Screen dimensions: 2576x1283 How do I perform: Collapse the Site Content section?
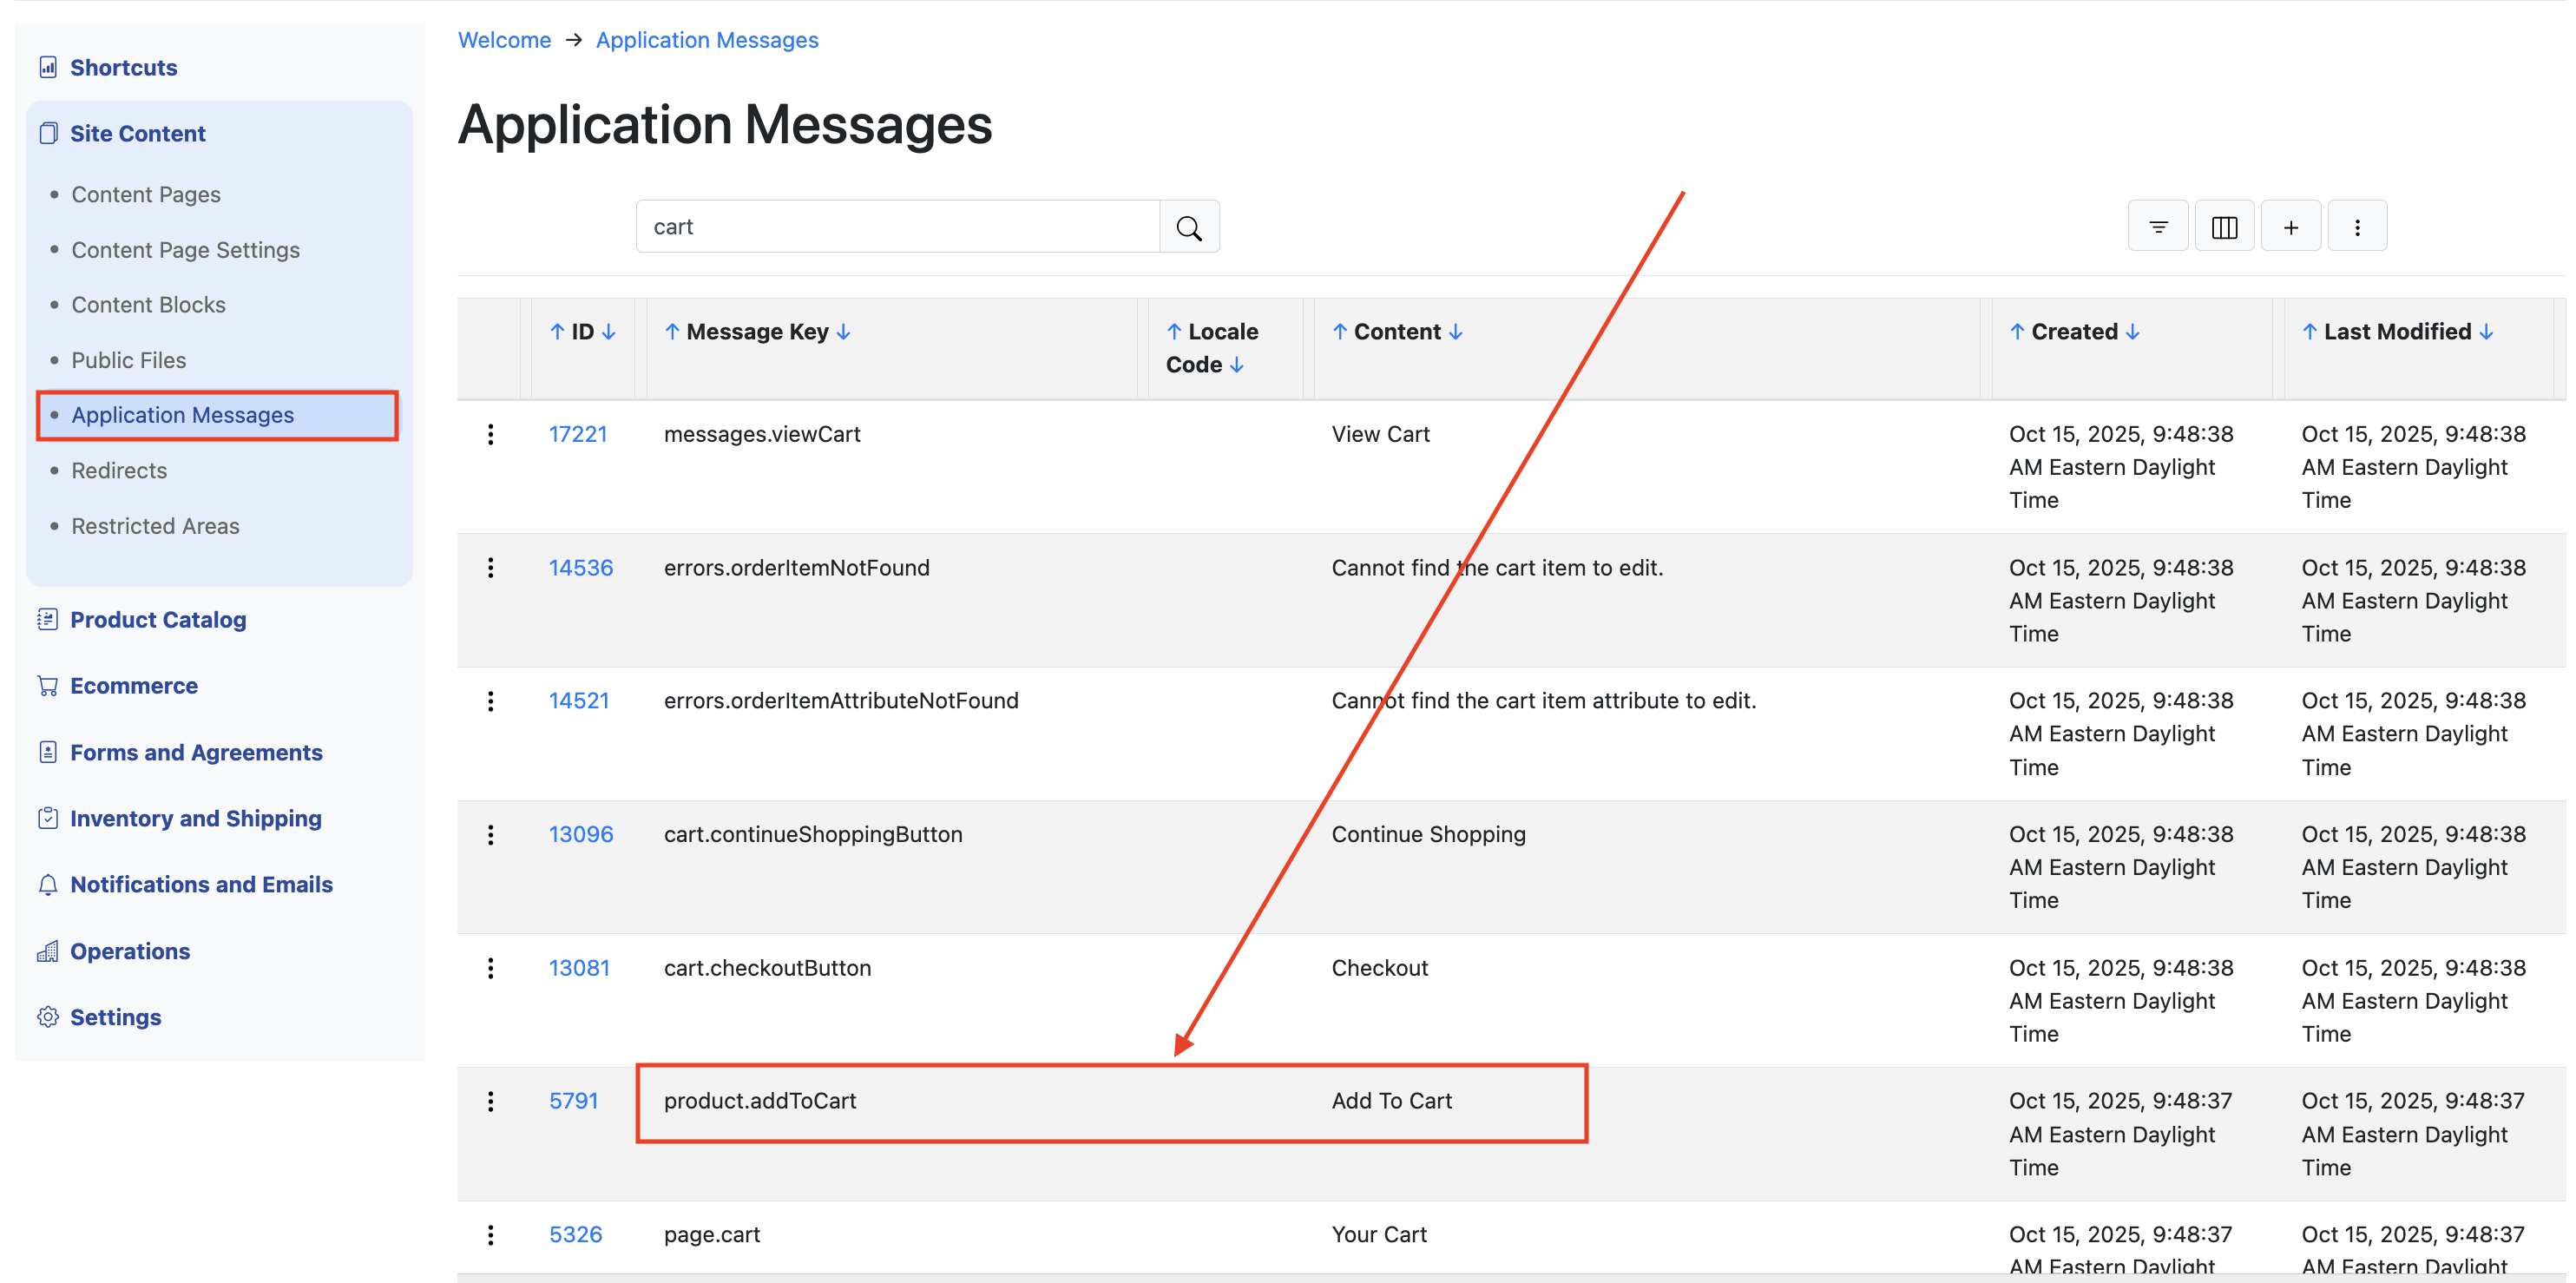click(x=137, y=133)
